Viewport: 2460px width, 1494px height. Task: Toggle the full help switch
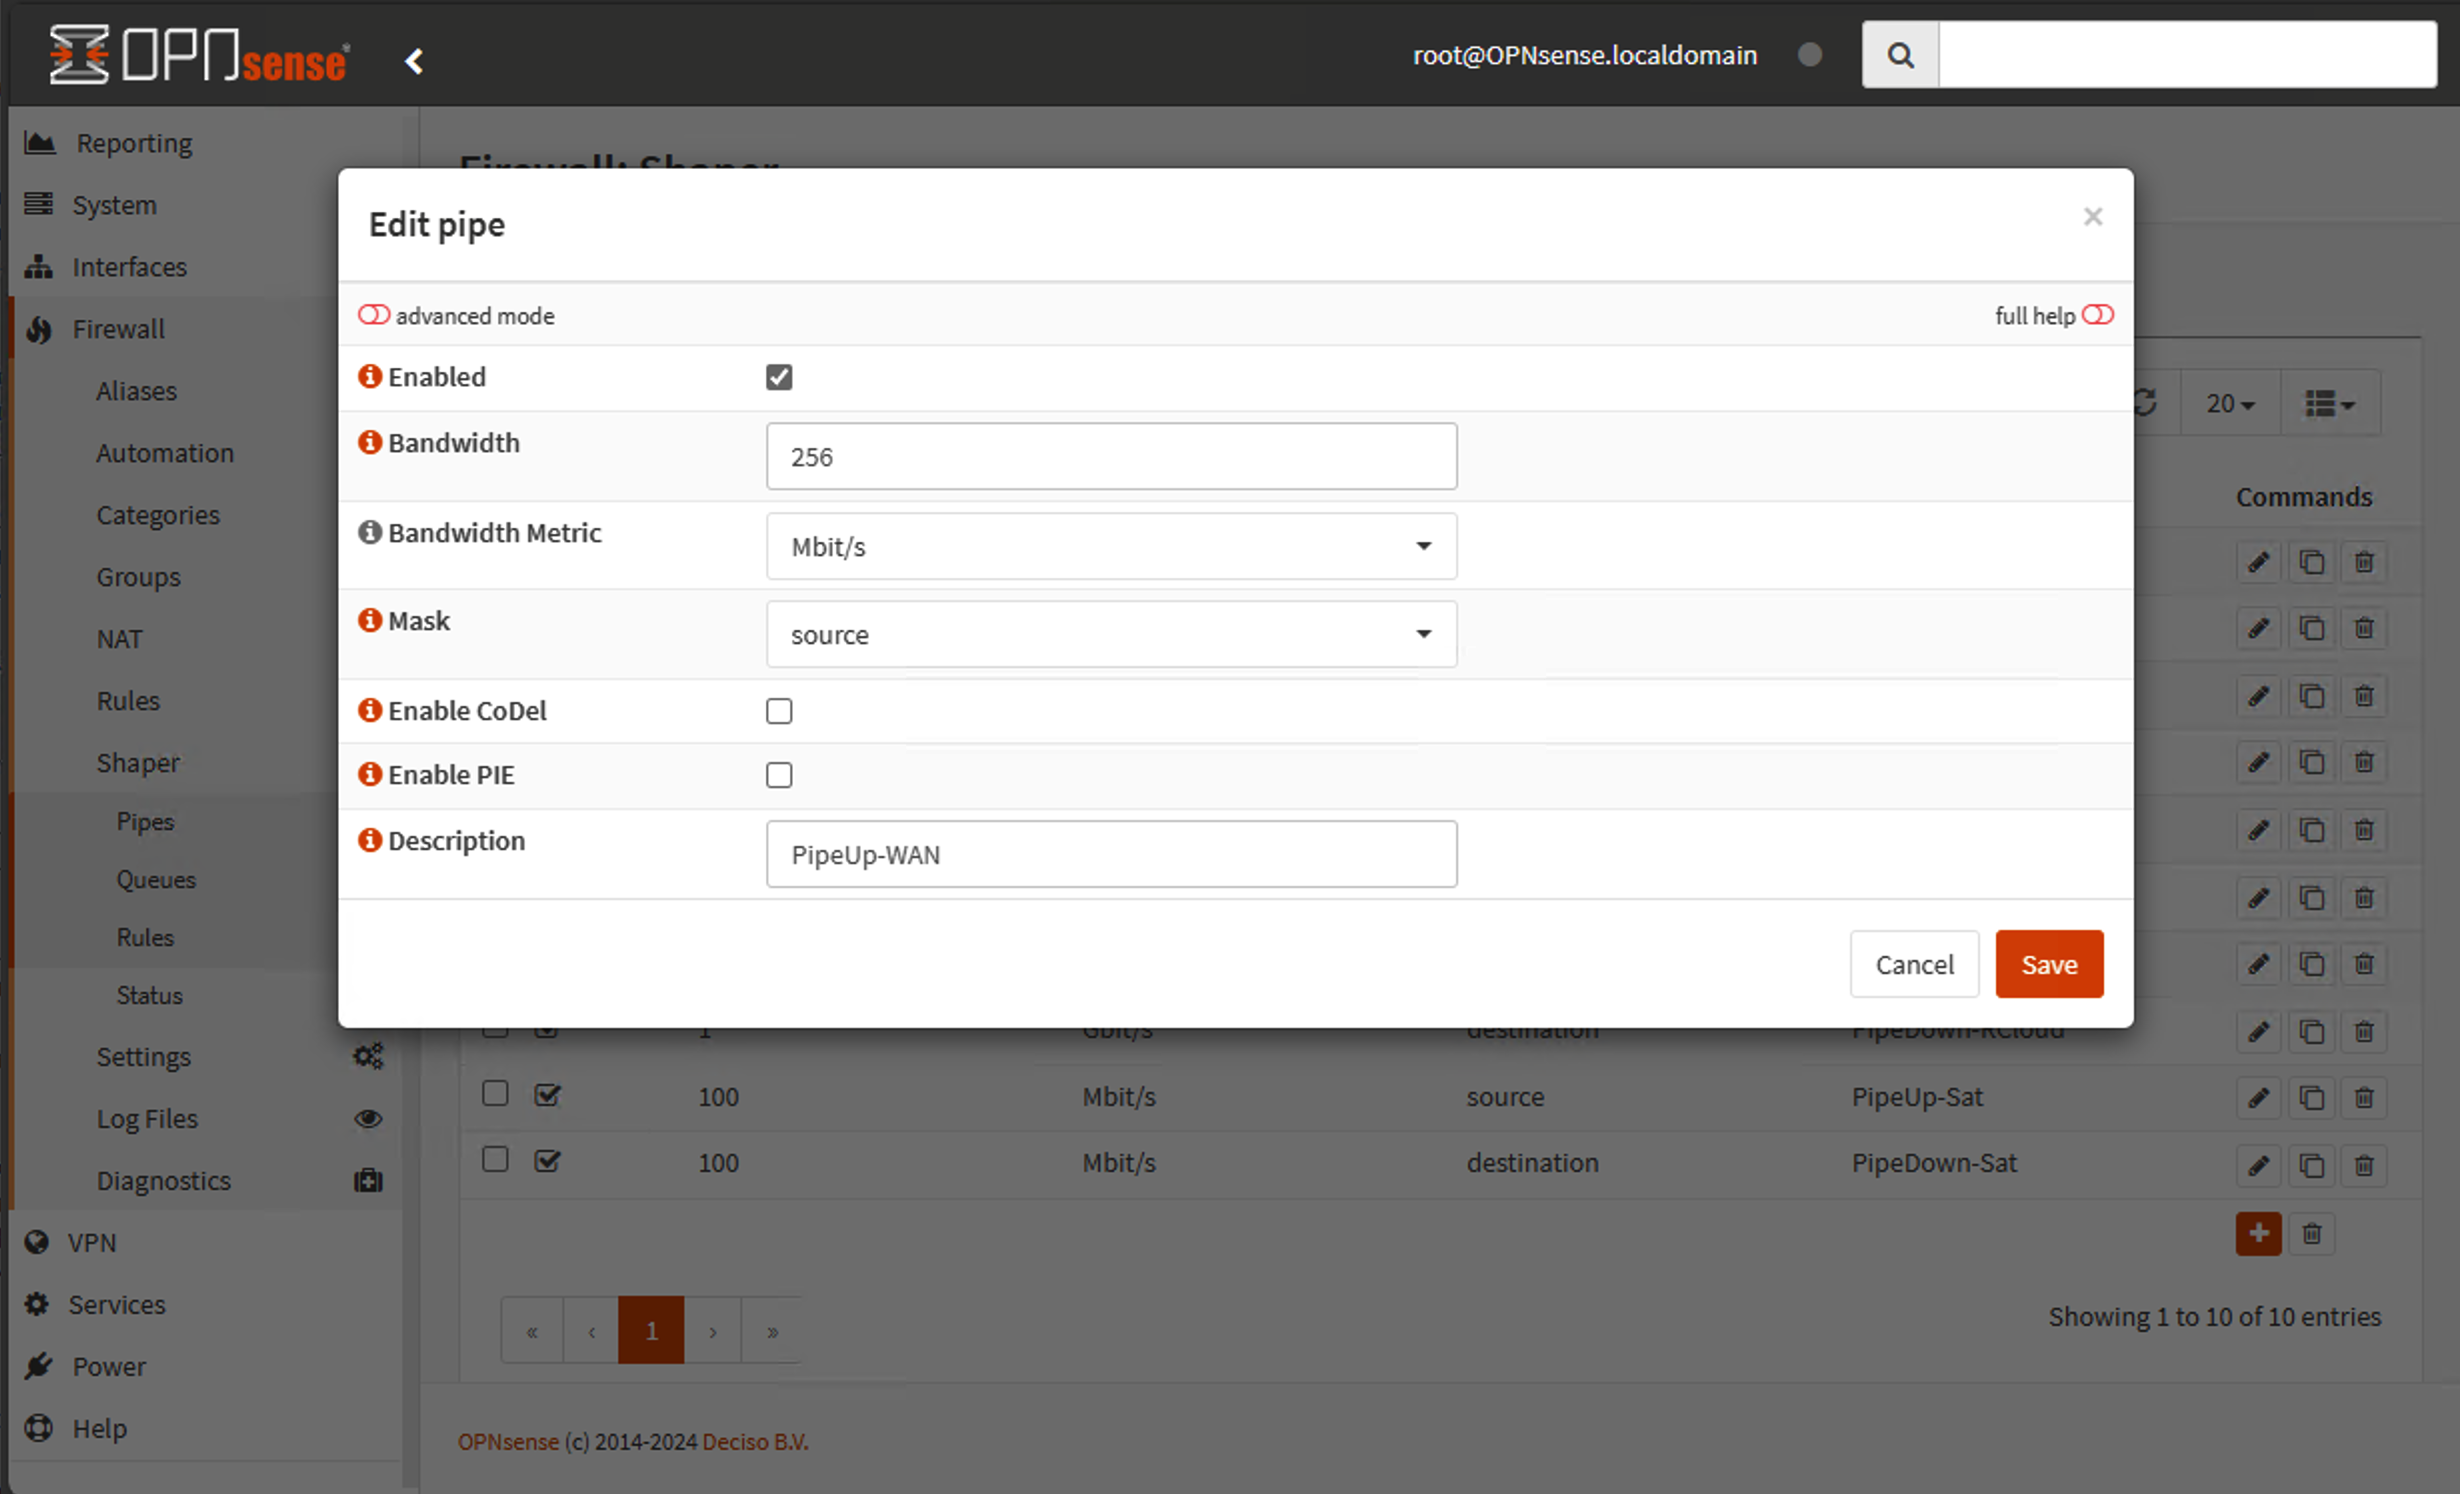(2098, 315)
